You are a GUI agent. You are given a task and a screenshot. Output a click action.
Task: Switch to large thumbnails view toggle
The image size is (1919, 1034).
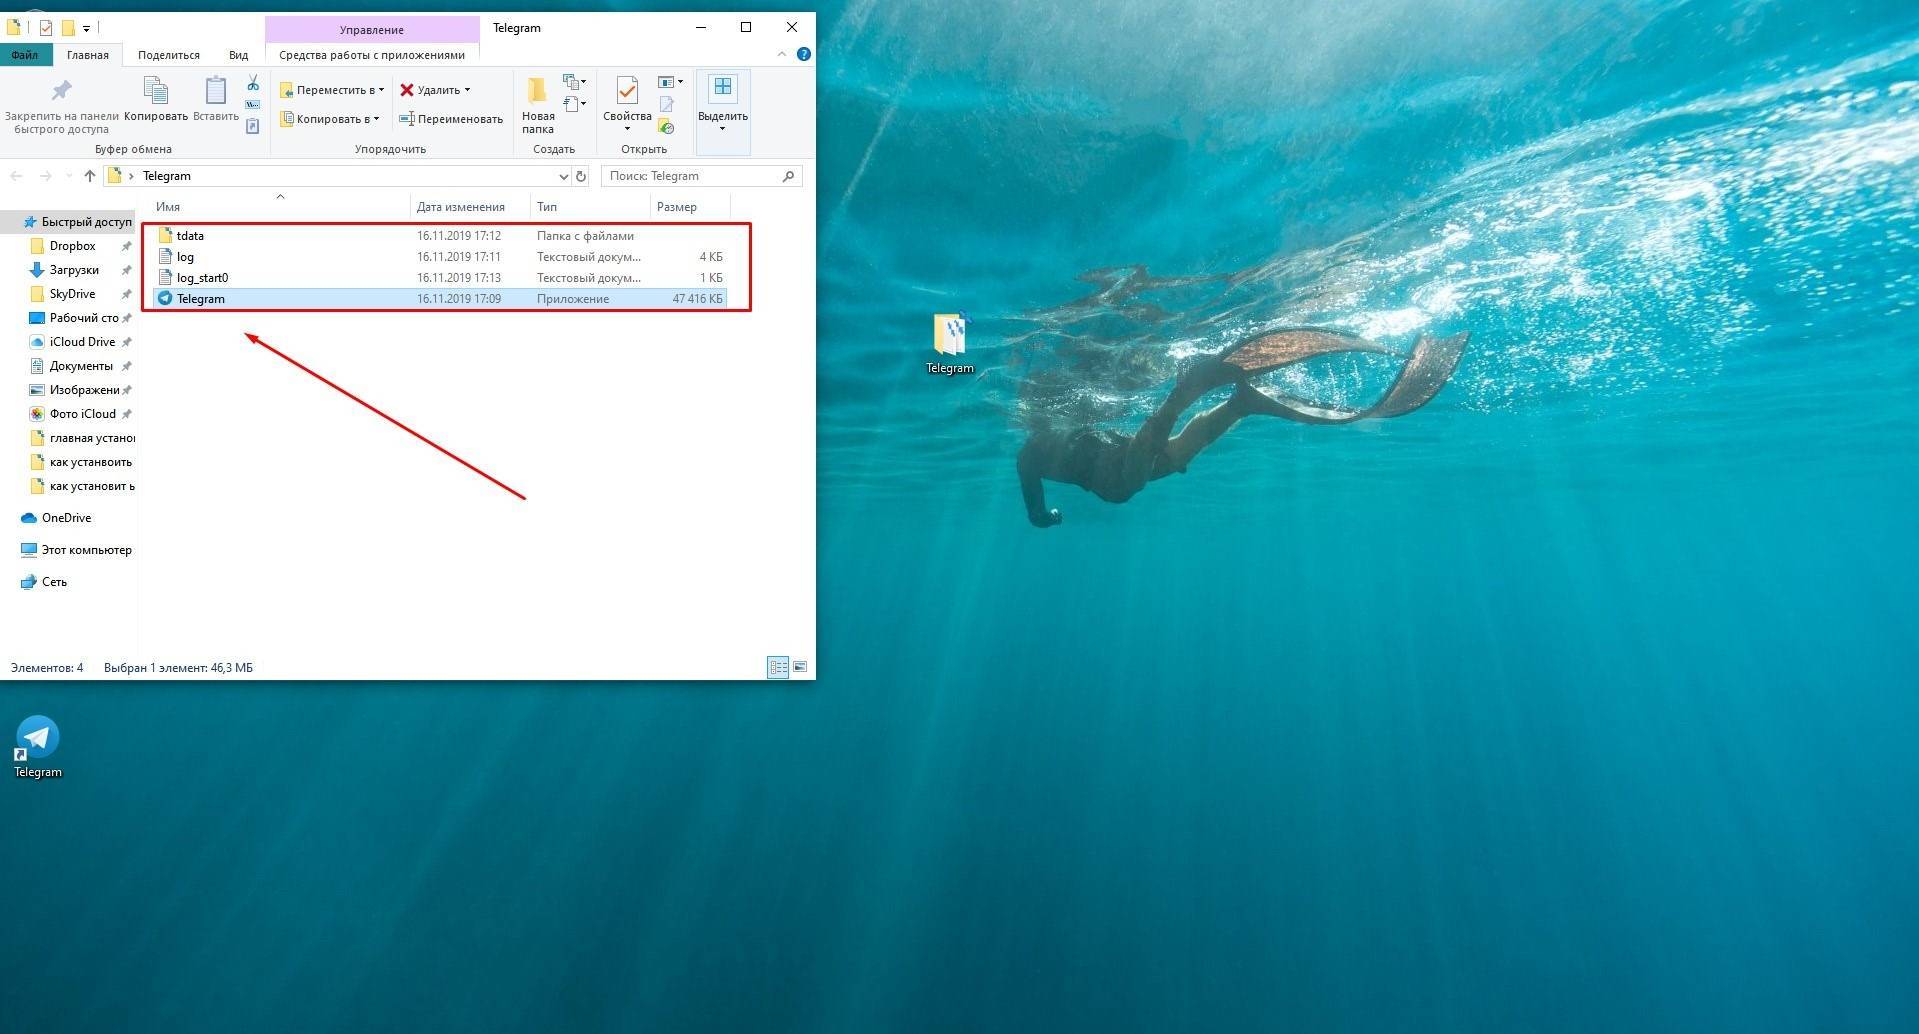coord(799,667)
